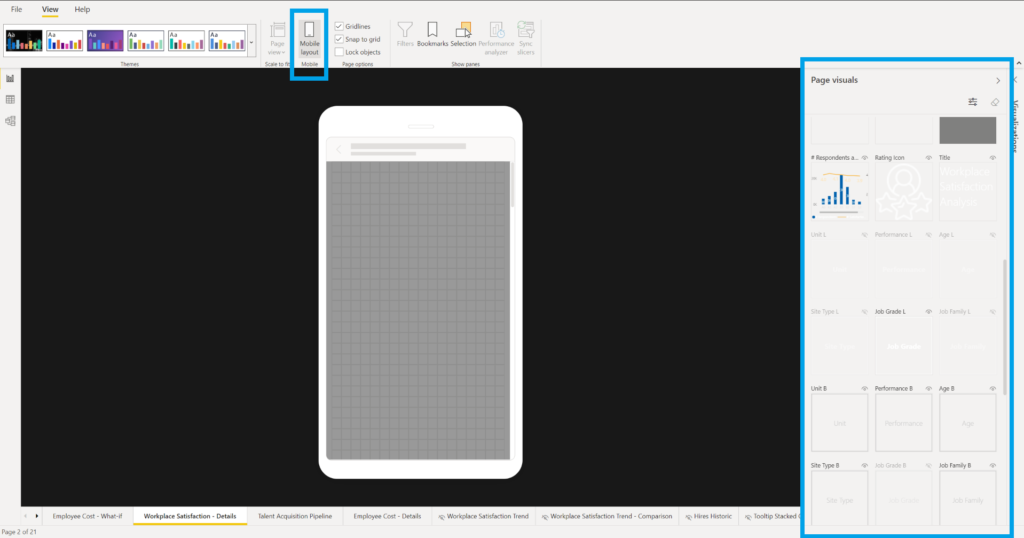1024x538 pixels.
Task: Click the eraser icon to remove all visuals
Action: coord(994,102)
